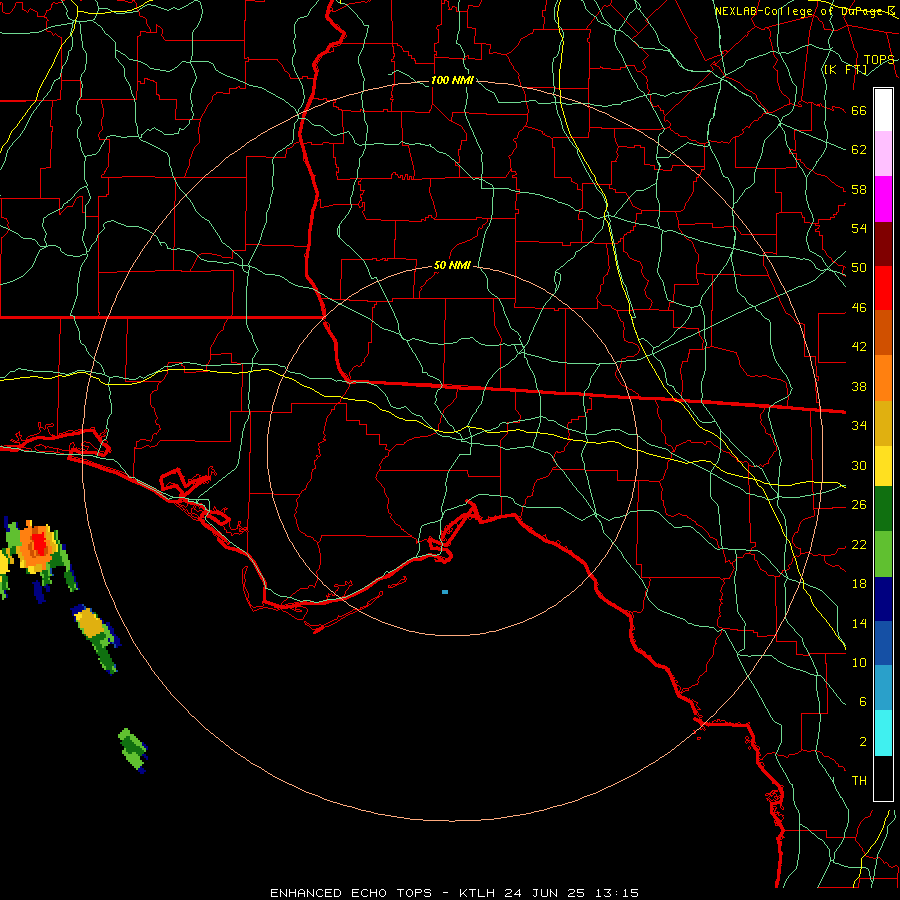Select the 58 scale label
900x900 pixels.
click(859, 189)
